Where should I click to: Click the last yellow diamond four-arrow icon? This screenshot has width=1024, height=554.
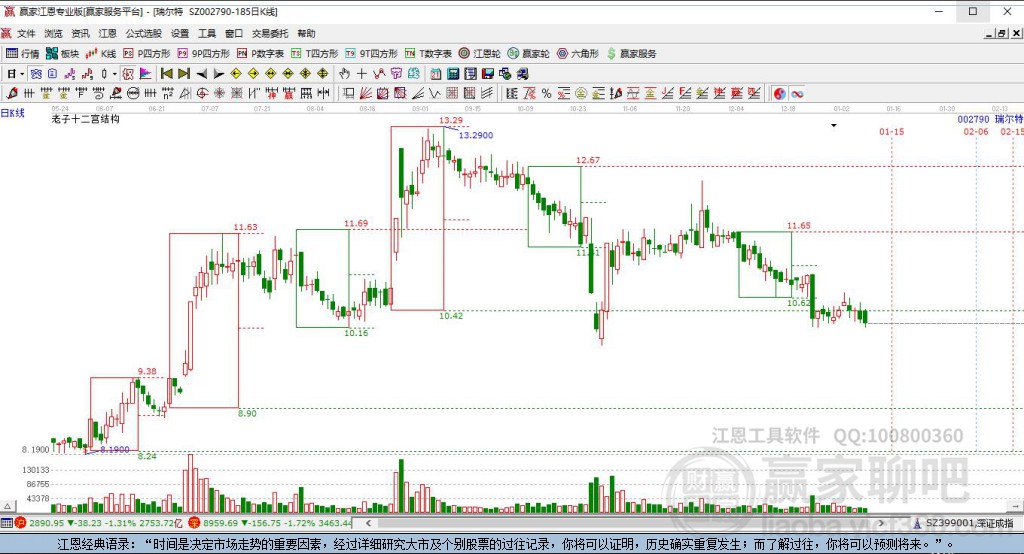(x=323, y=74)
